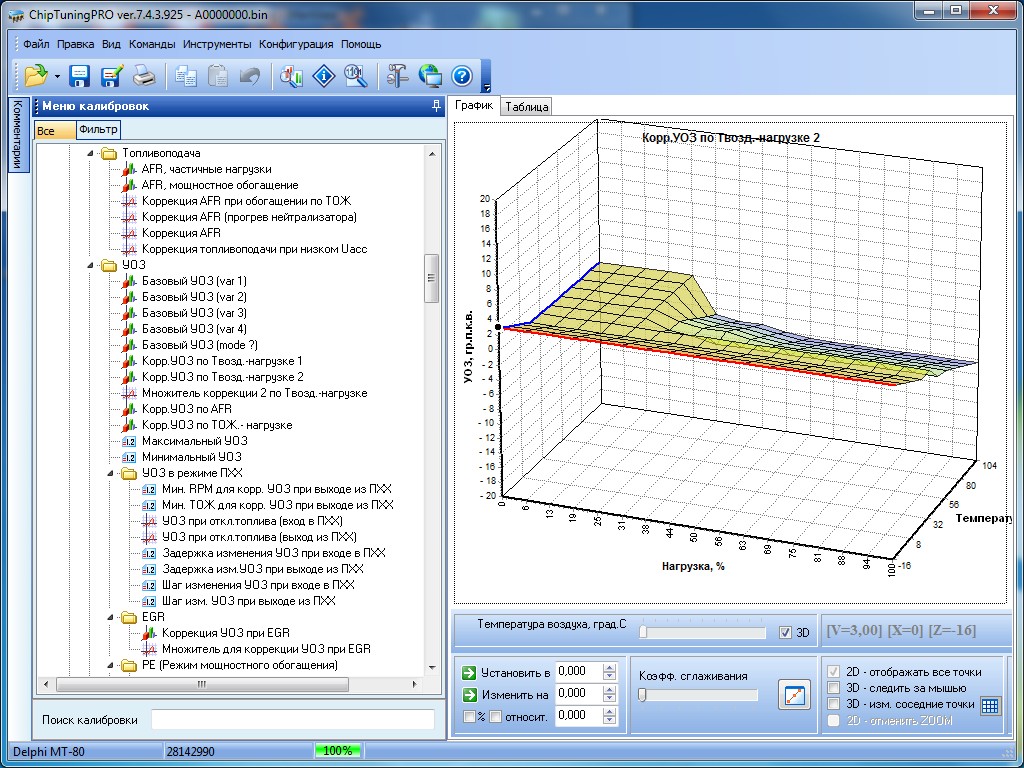
Task: Select the Фильтр button in calibration menu
Action: click(x=98, y=130)
